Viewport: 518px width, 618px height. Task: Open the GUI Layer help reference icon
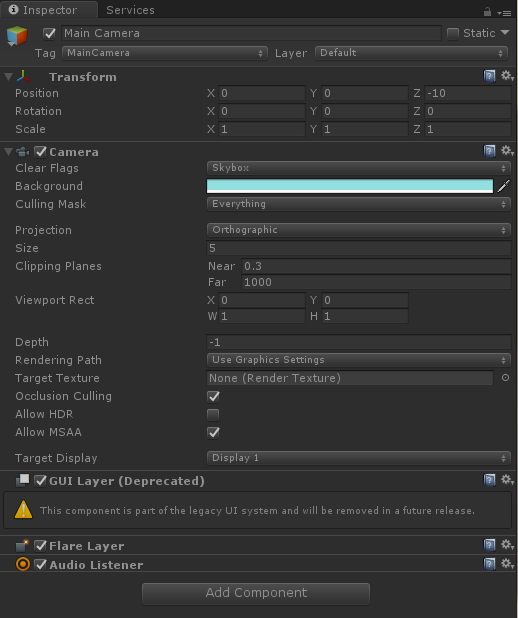pyautogui.click(x=489, y=480)
